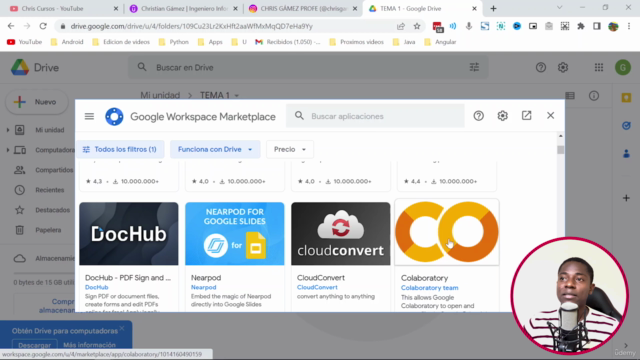Click the Nuevo button

37,102
